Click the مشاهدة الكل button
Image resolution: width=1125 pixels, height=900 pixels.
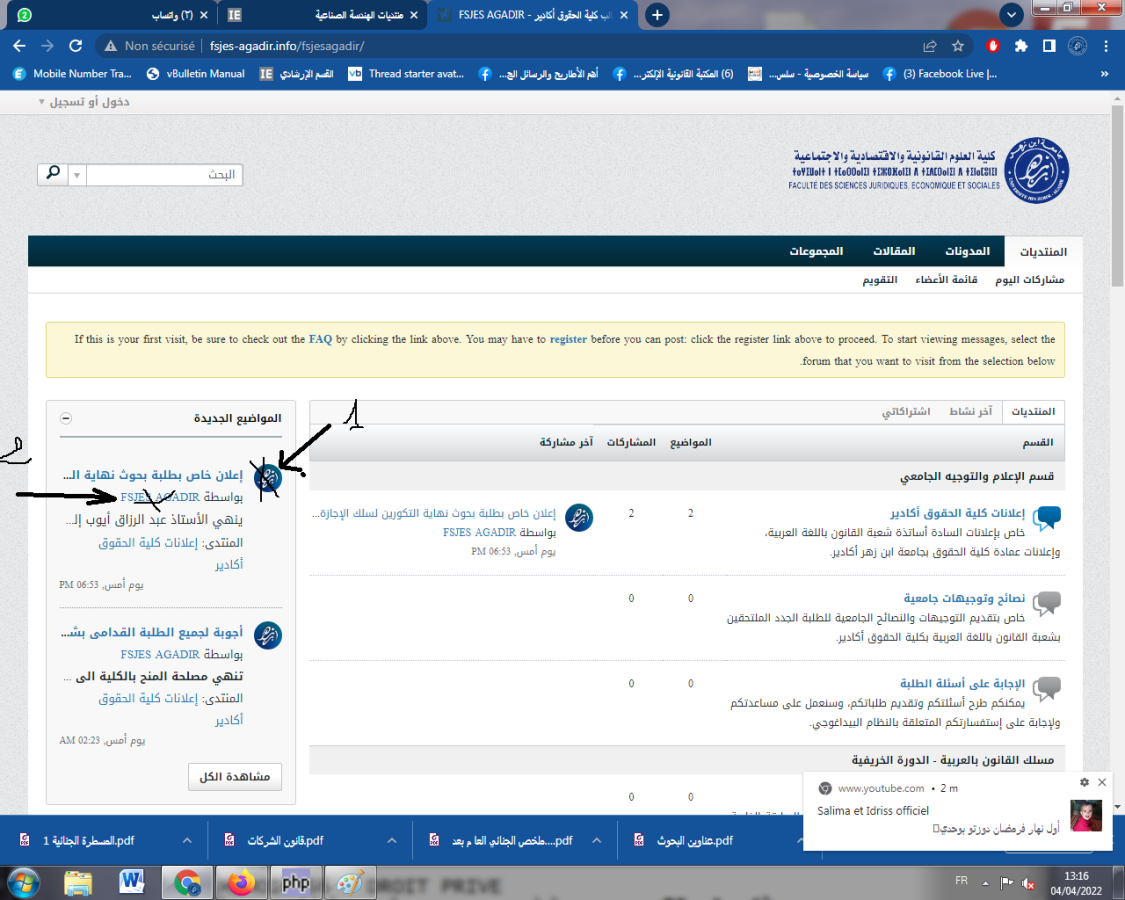(x=235, y=777)
